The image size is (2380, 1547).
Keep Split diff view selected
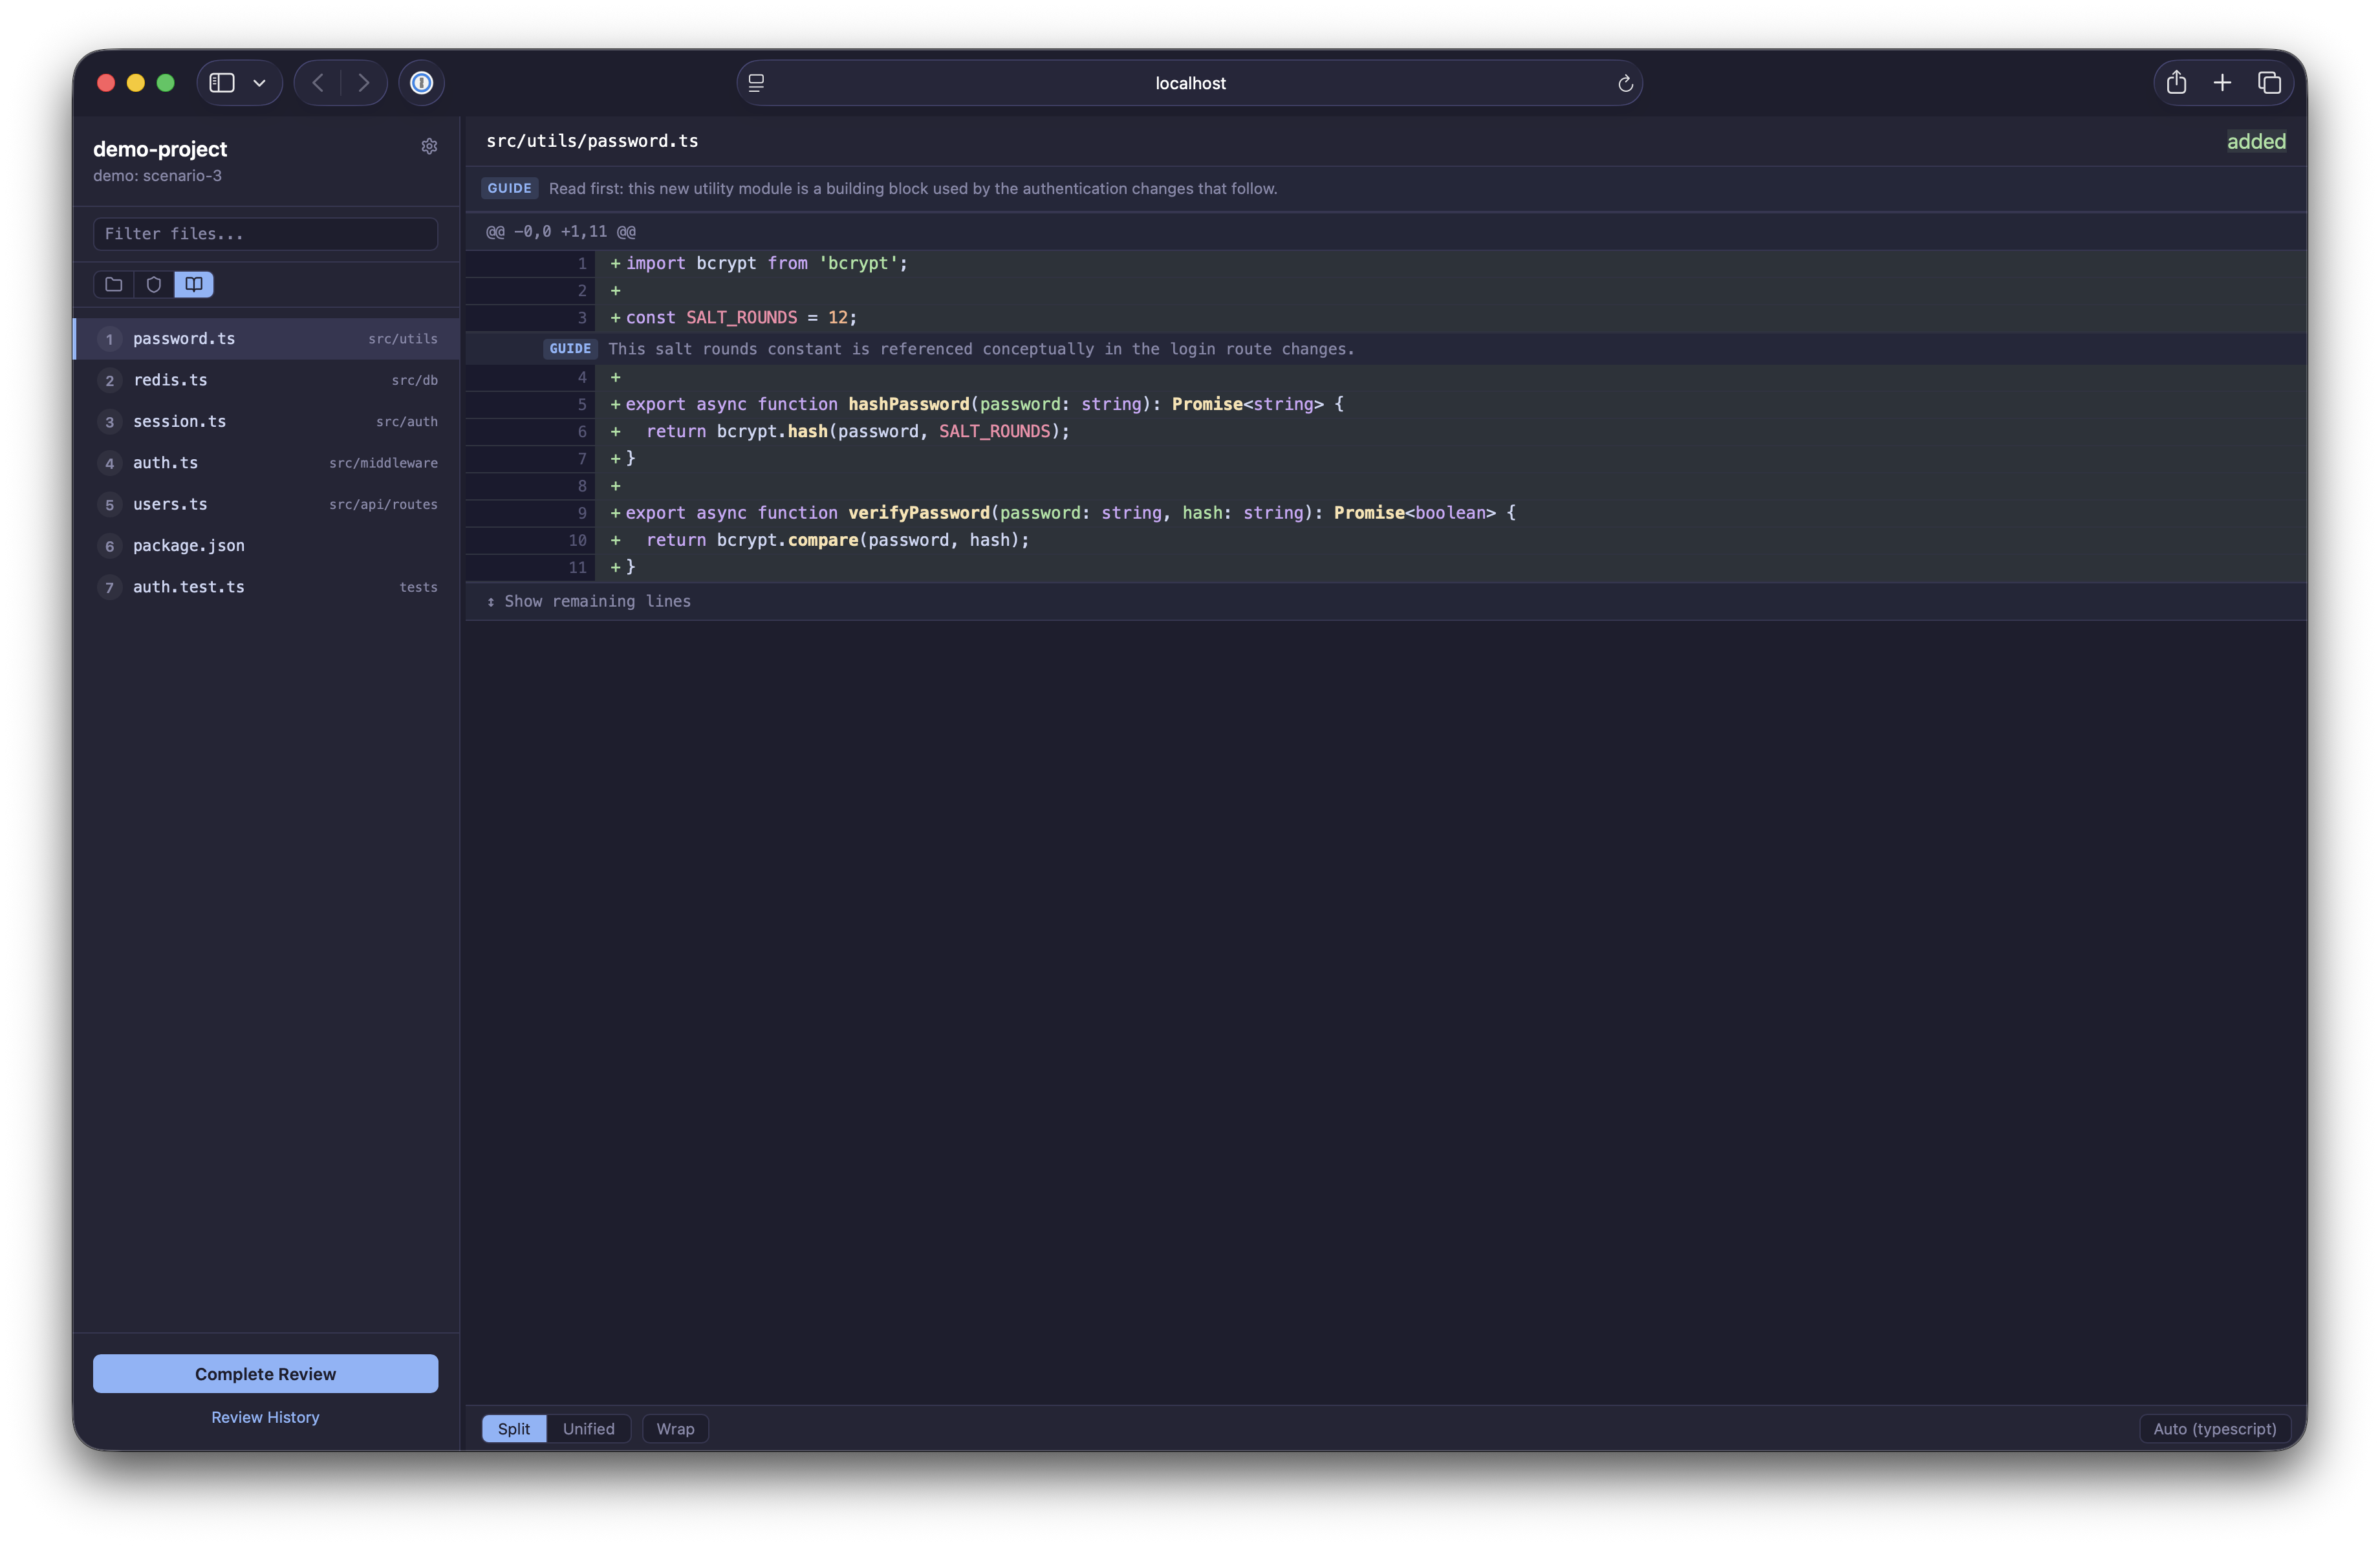[513, 1428]
